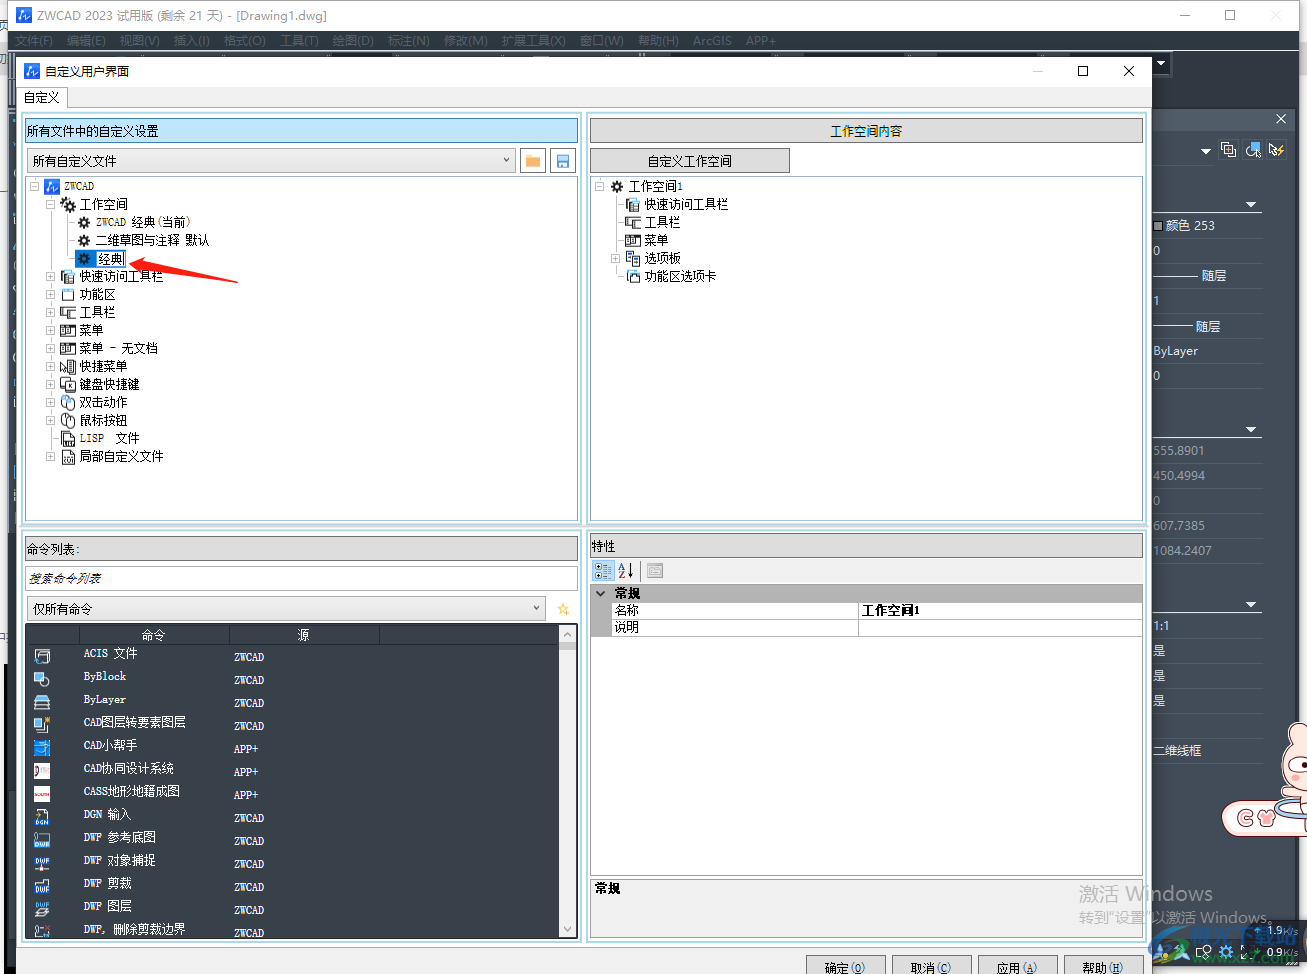Click the 说明 property row

click(x=866, y=627)
